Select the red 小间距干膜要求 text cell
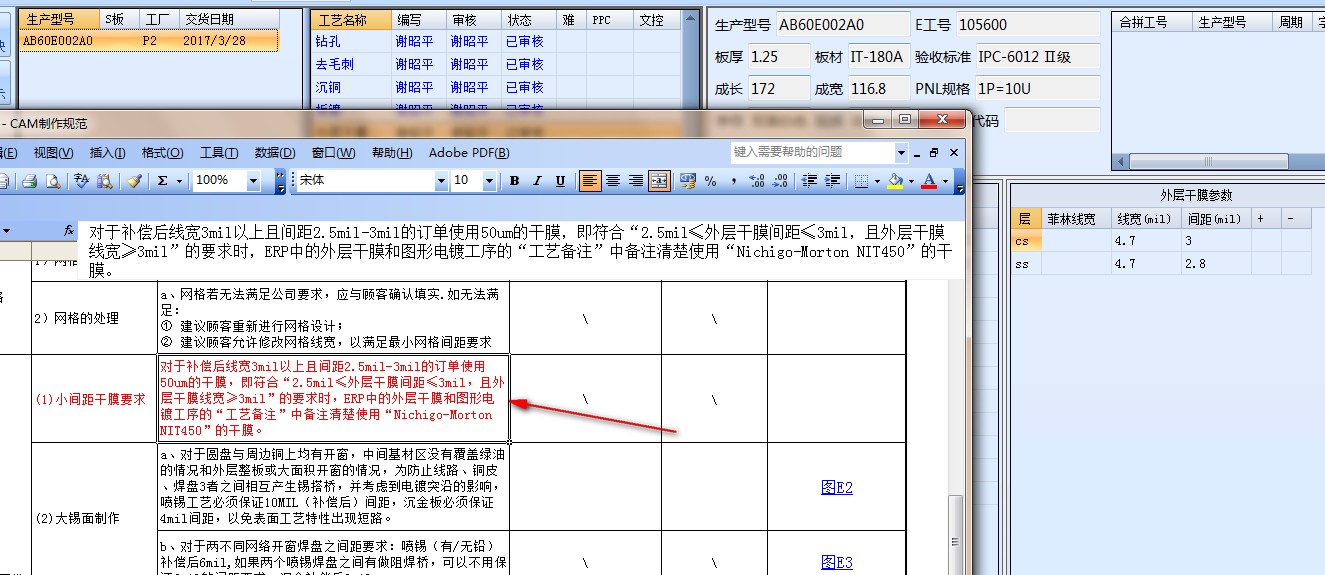 [x=334, y=398]
